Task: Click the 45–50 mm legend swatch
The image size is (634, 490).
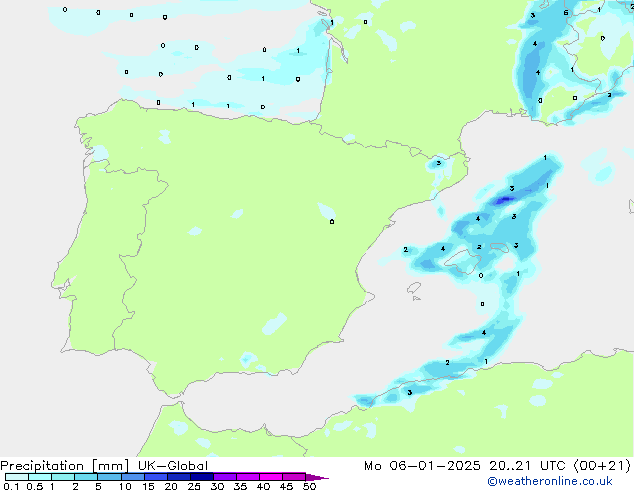Action: (294, 477)
